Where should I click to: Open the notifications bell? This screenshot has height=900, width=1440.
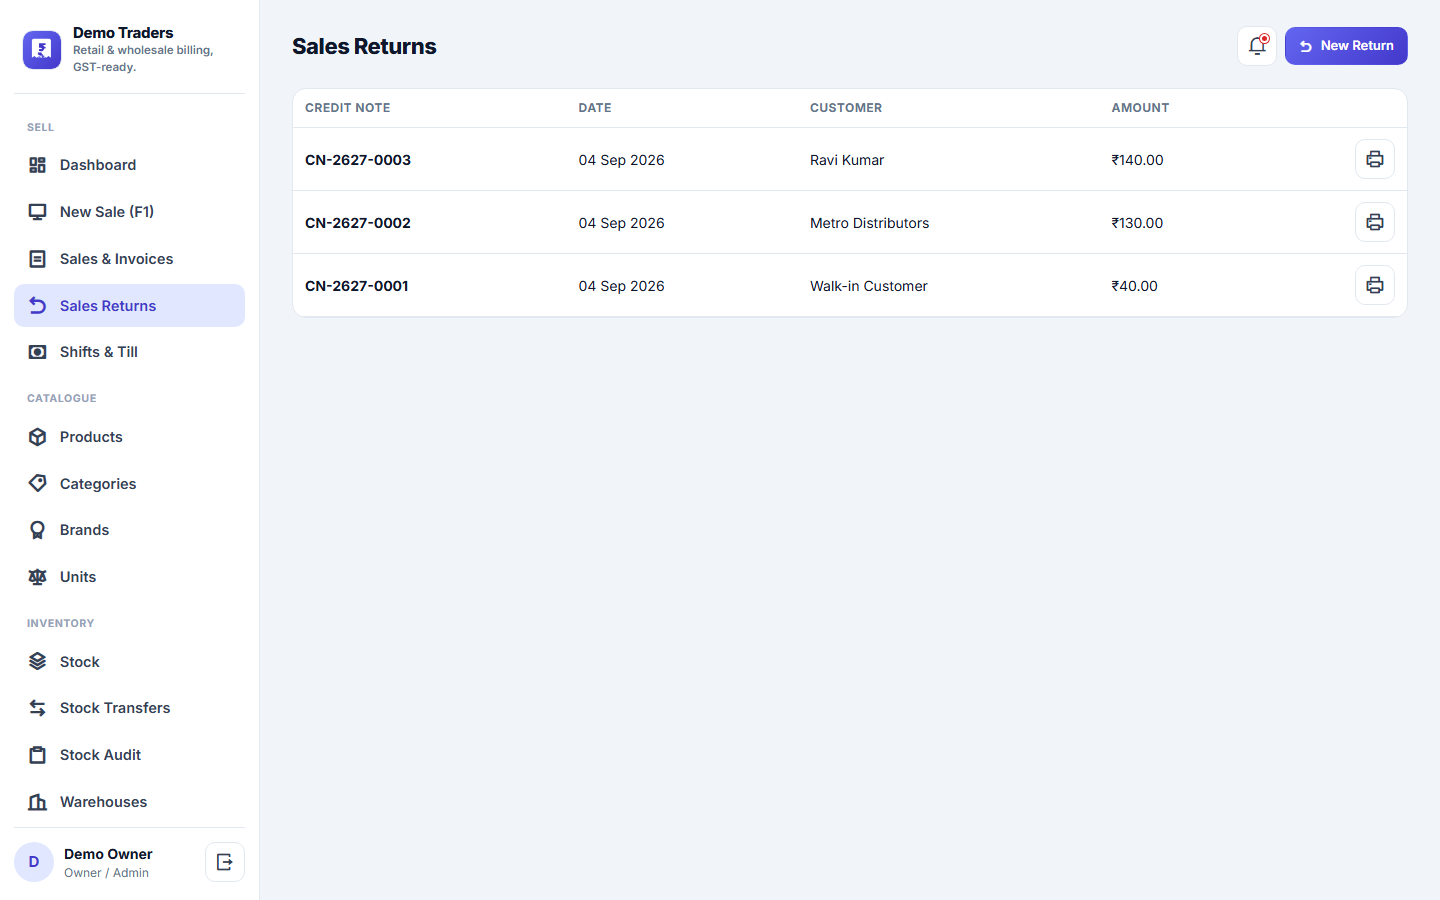(x=1257, y=46)
